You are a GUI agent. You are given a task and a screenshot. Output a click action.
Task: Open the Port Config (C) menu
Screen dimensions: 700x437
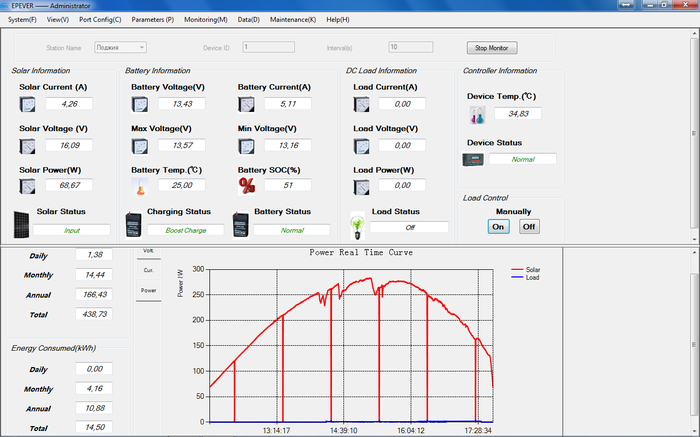pos(100,19)
